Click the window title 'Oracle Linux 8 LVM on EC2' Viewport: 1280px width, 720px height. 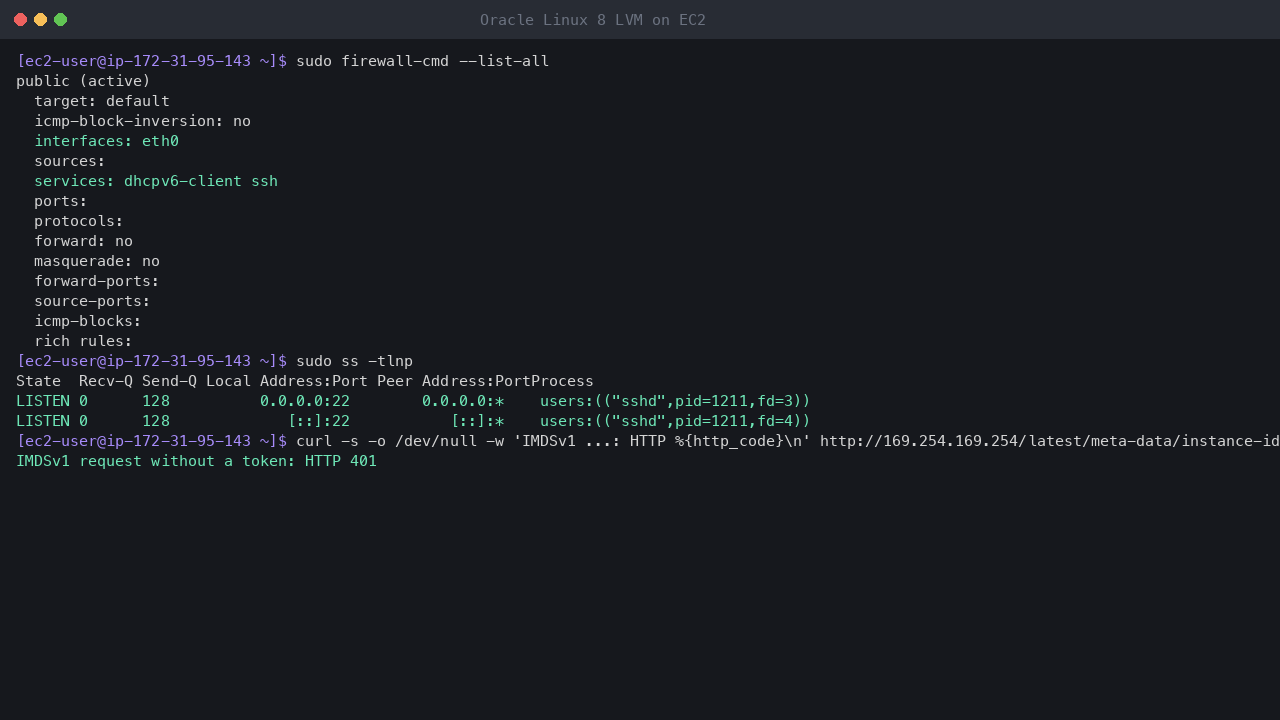593,20
